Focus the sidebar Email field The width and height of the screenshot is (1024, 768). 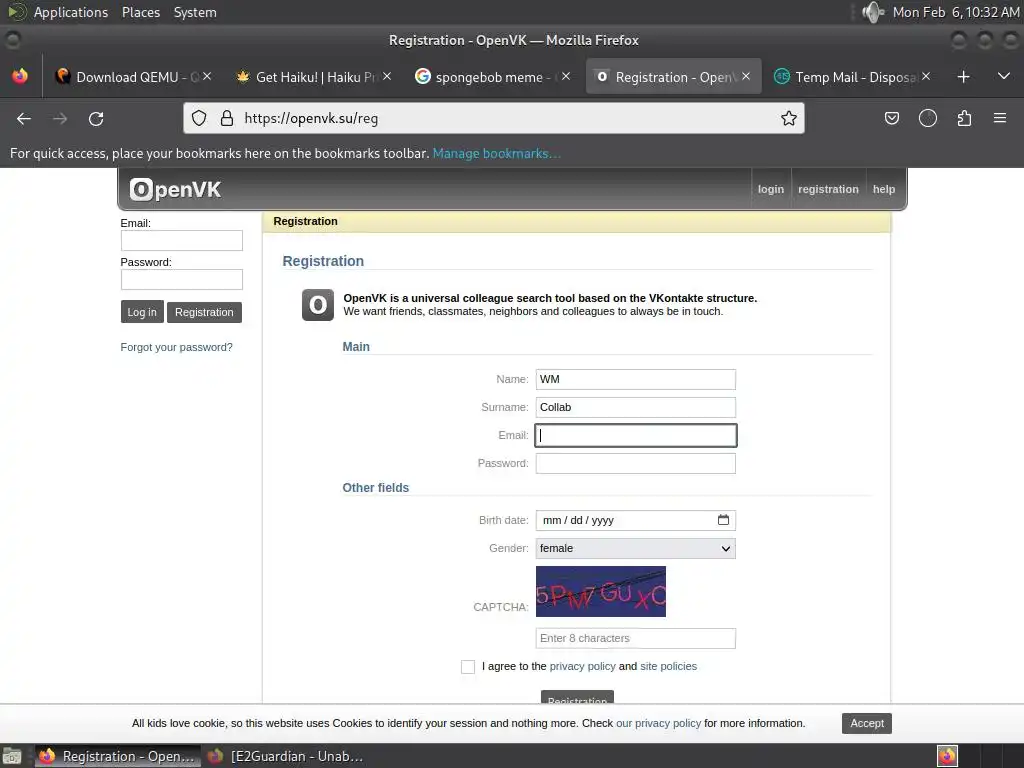click(x=182, y=240)
